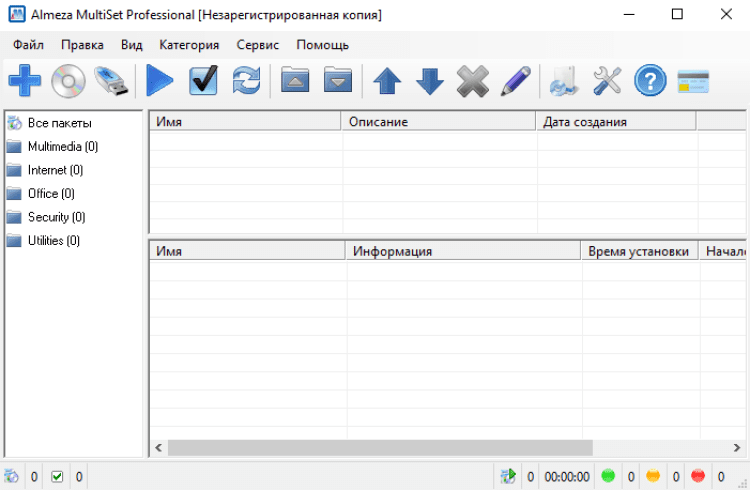Click the horizontal scrollbar right arrow
Viewport: 750px width, 490px height.
click(737, 448)
